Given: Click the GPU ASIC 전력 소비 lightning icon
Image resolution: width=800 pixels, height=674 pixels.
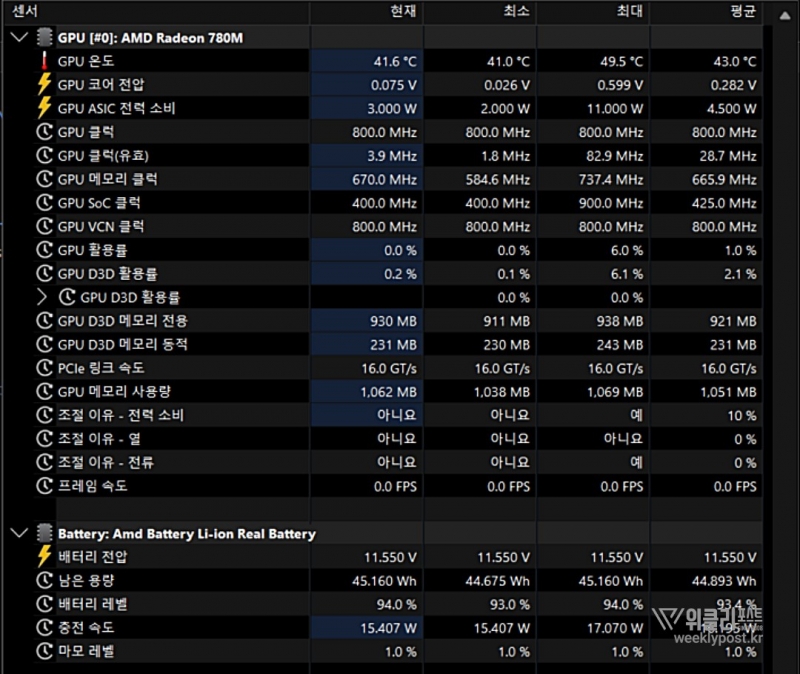Looking at the screenshot, I should (44, 108).
